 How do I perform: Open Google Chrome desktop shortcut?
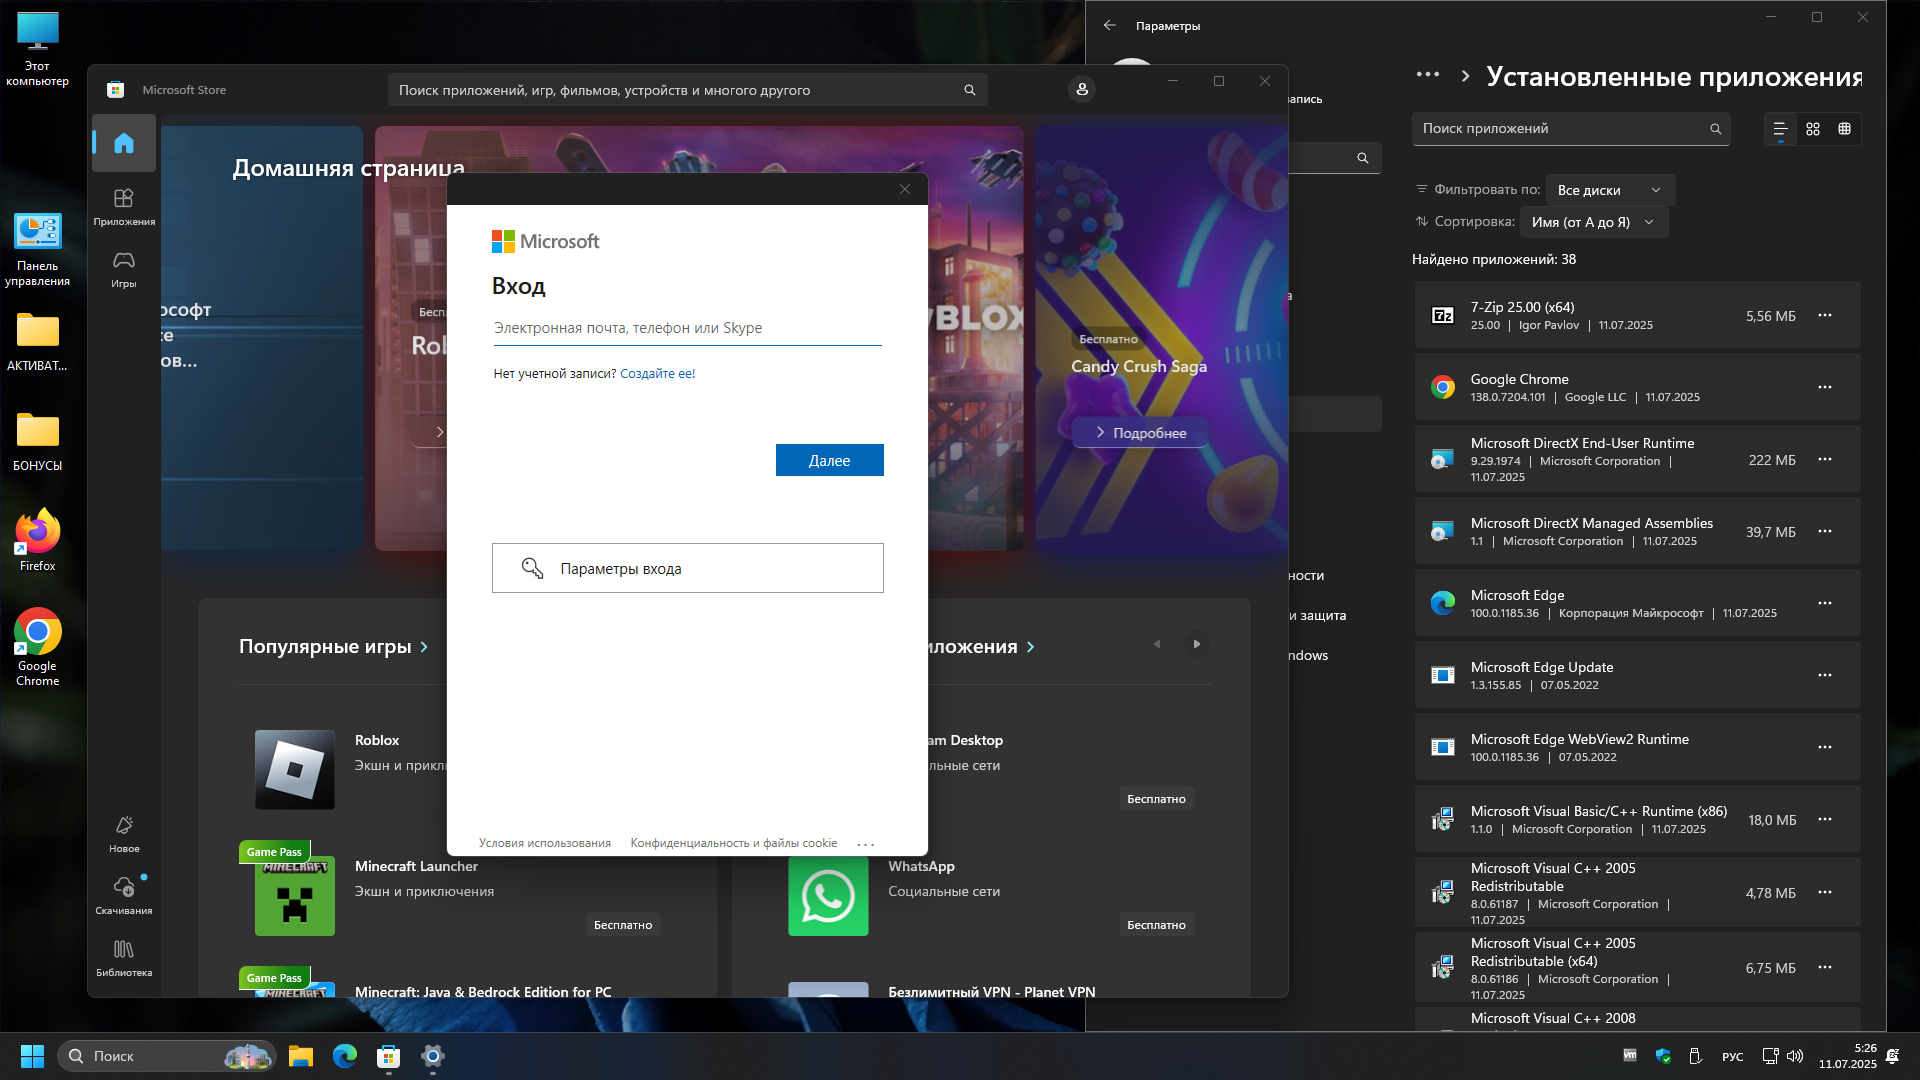coord(38,647)
